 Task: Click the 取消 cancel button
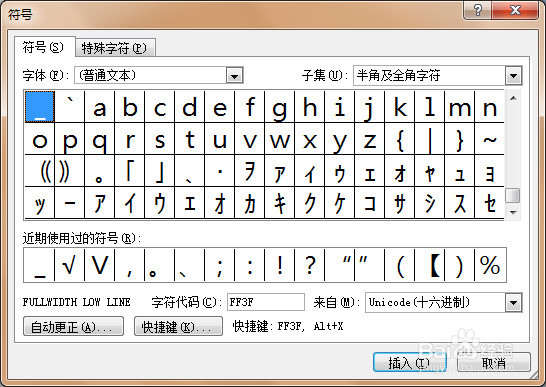(494, 363)
